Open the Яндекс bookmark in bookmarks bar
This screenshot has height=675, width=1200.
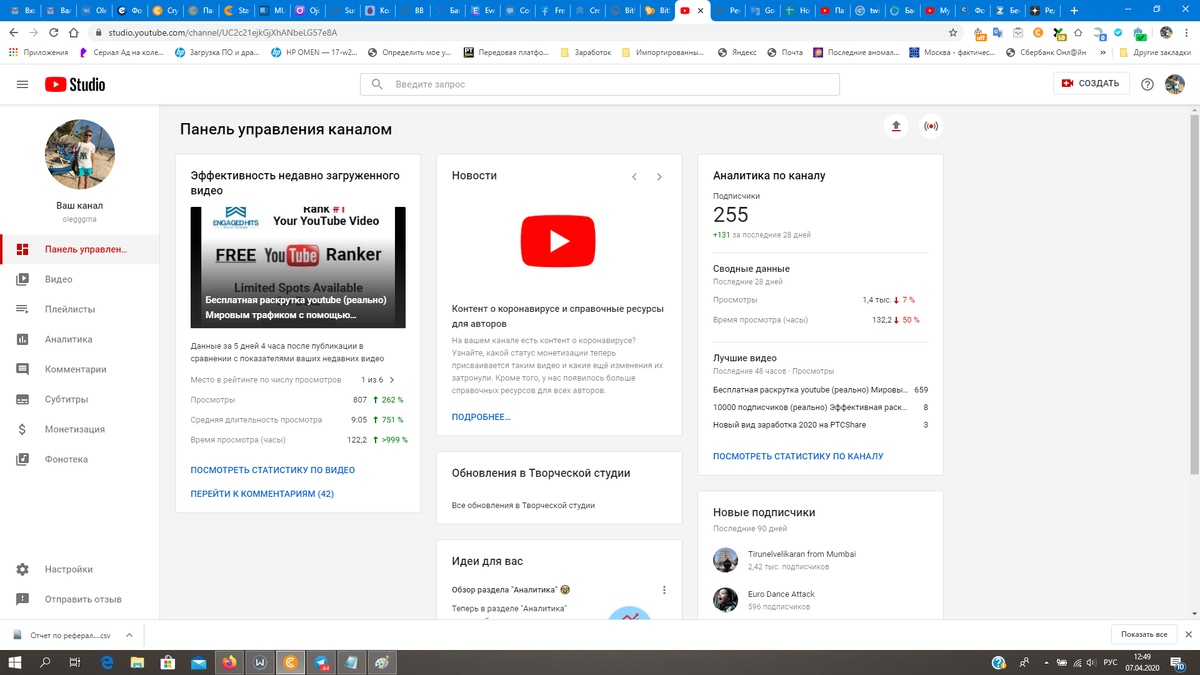pyautogui.click(x=736, y=52)
